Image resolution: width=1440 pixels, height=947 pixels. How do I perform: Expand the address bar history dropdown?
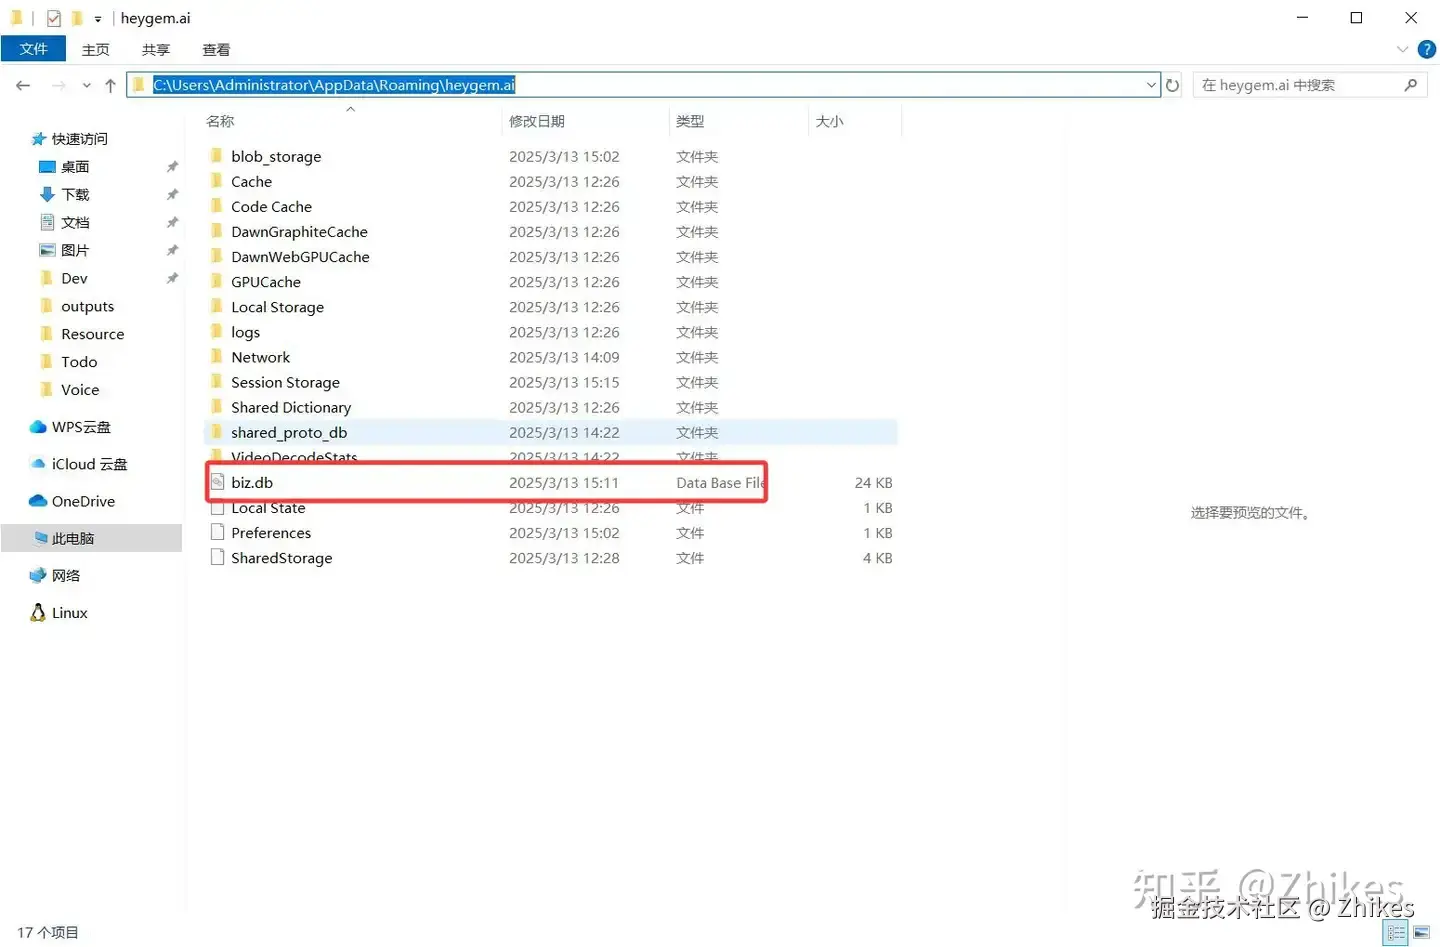click(1151, 85)
